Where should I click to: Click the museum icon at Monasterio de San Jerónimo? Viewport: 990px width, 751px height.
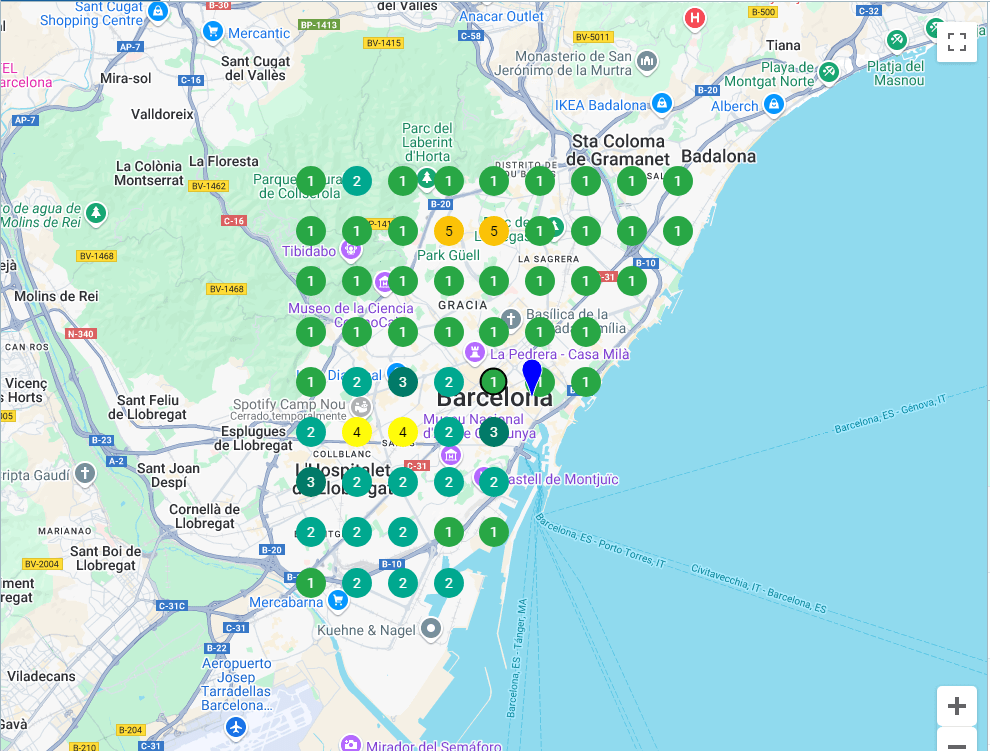(x=647, y=62)
